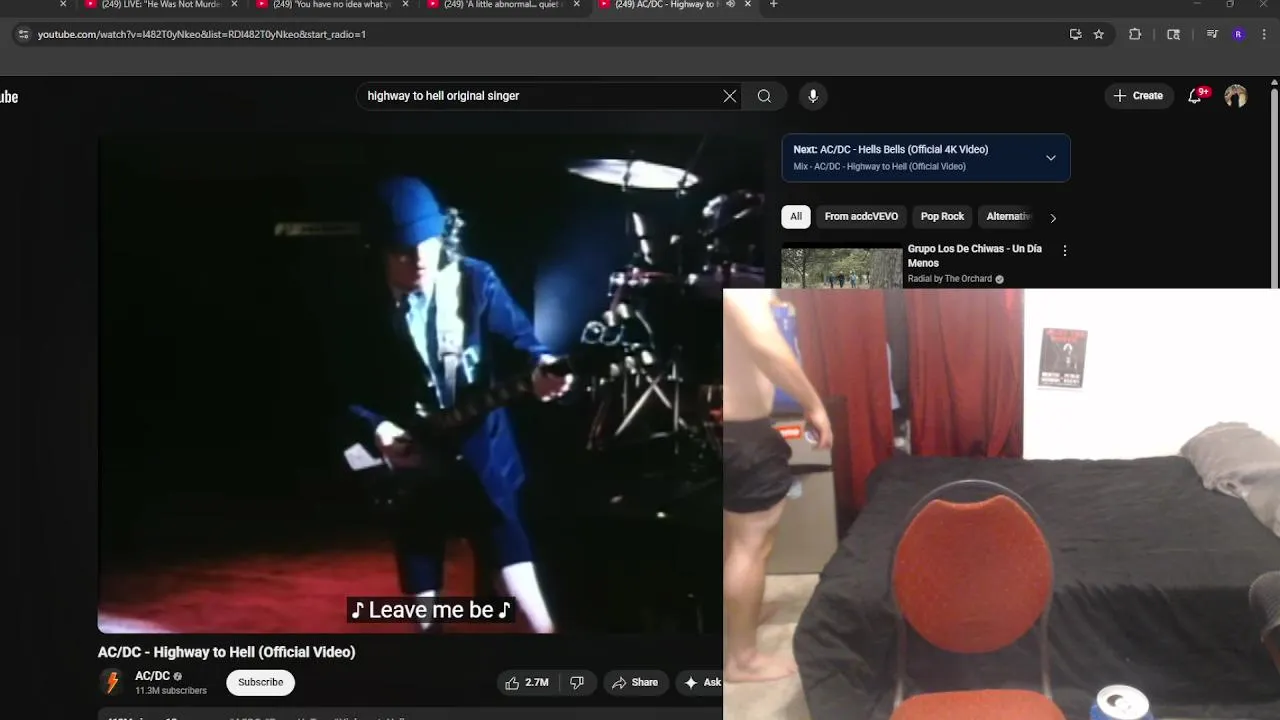Open the browser extensions puzzle icon
Image resolution: width=1280 pixels, height=720 pixels.
(1135, 34)
